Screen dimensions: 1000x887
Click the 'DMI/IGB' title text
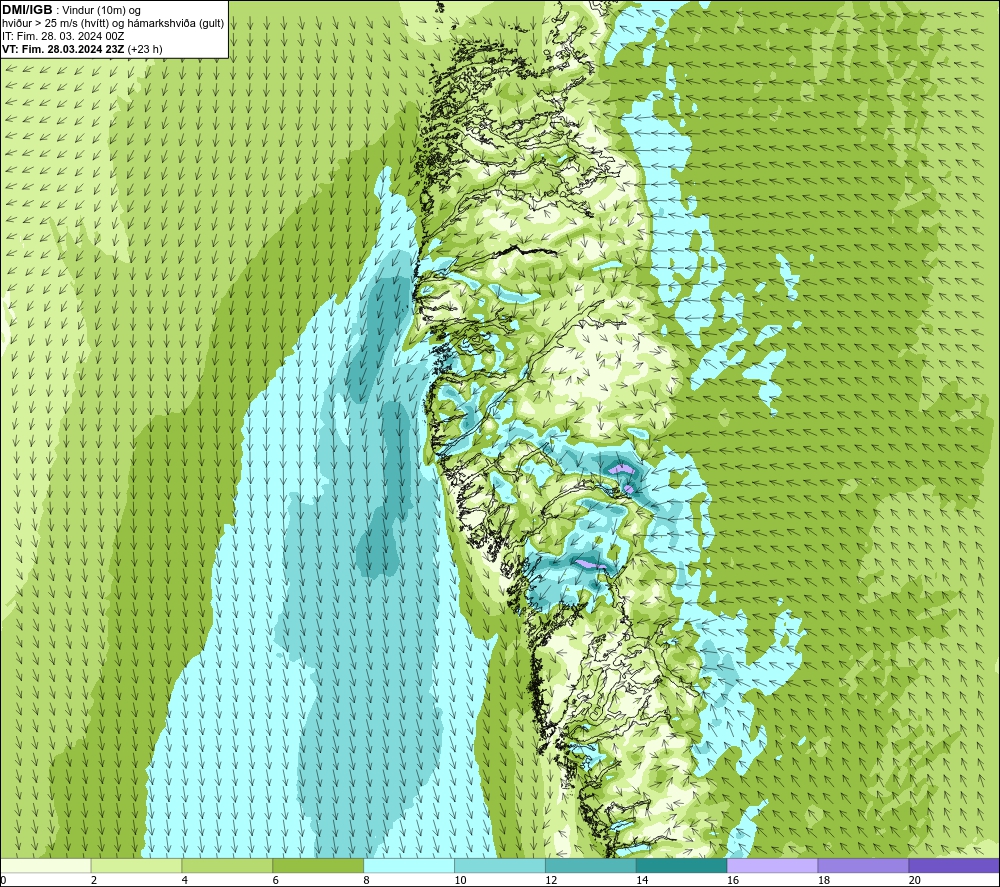pos(27,10)
